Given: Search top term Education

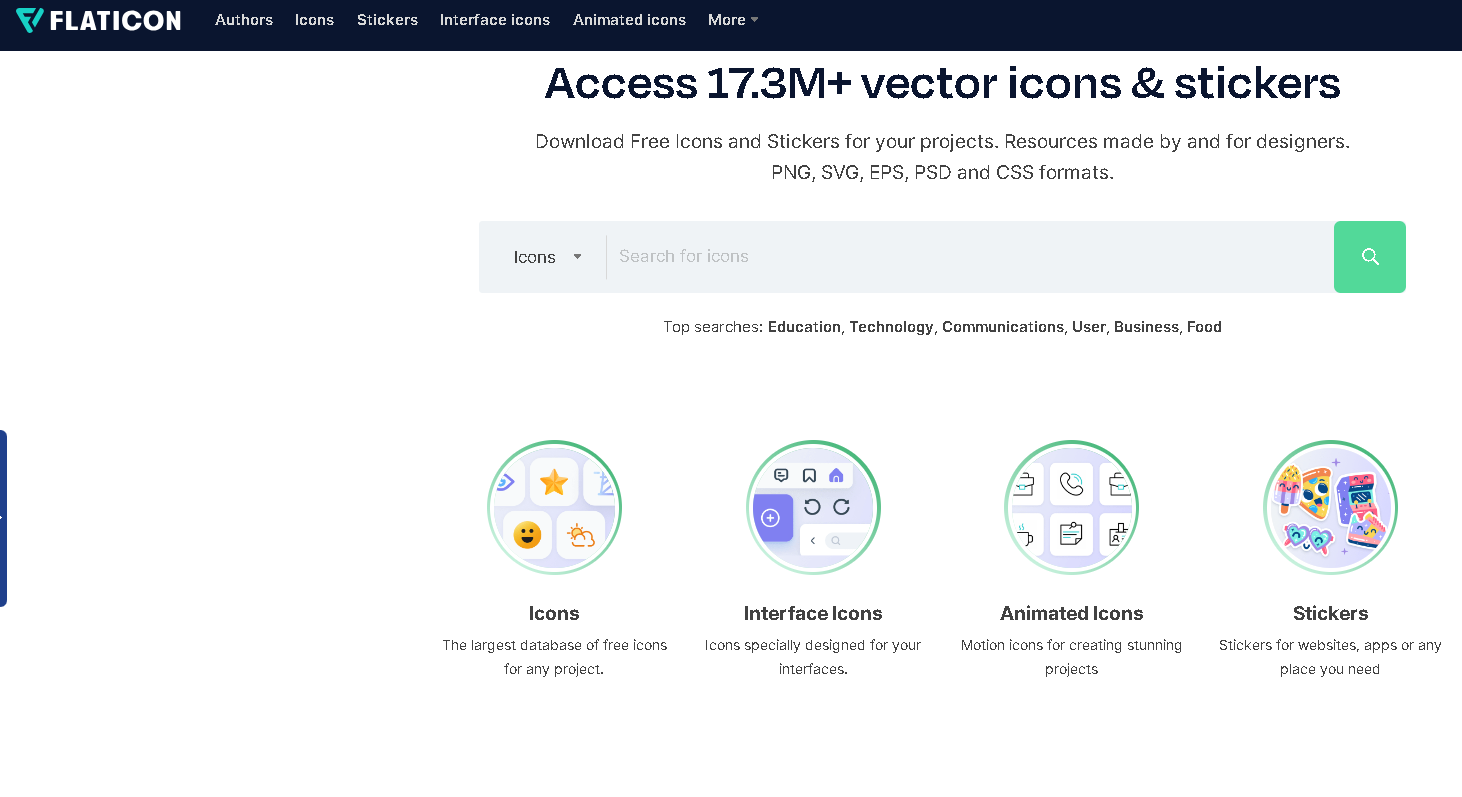Looking at the screenshot, I should point(804,327).
